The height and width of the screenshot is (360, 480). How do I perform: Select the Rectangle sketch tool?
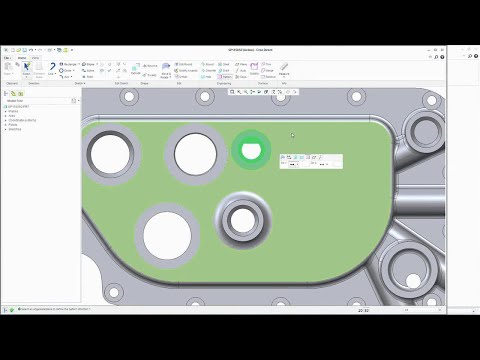pyautogui.click(x=68, y=64)
